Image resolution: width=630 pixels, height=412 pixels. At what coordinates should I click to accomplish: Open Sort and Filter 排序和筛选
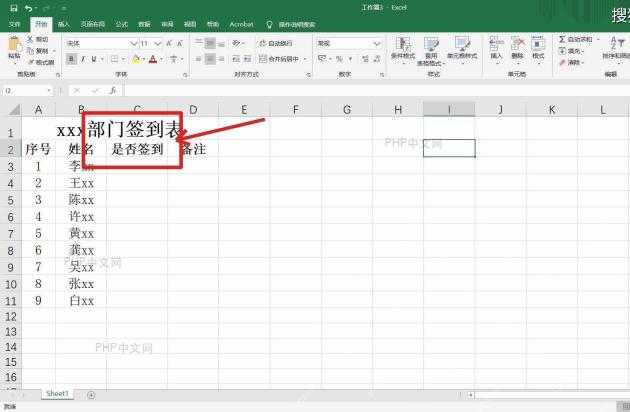(618, 48)
